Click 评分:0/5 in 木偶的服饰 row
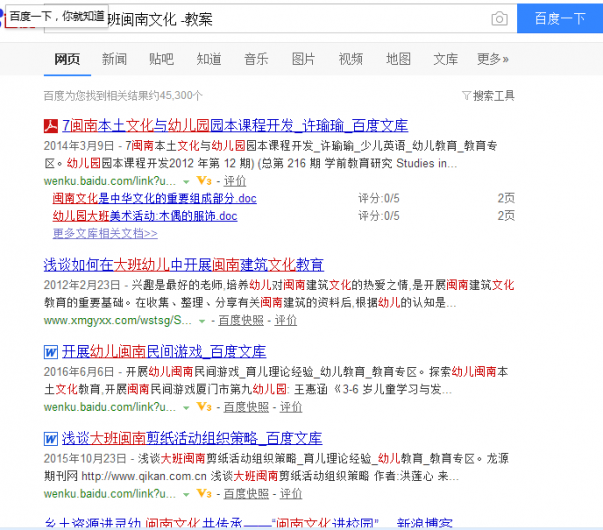Viewport: 603px width, 530px height. [379, 216]
